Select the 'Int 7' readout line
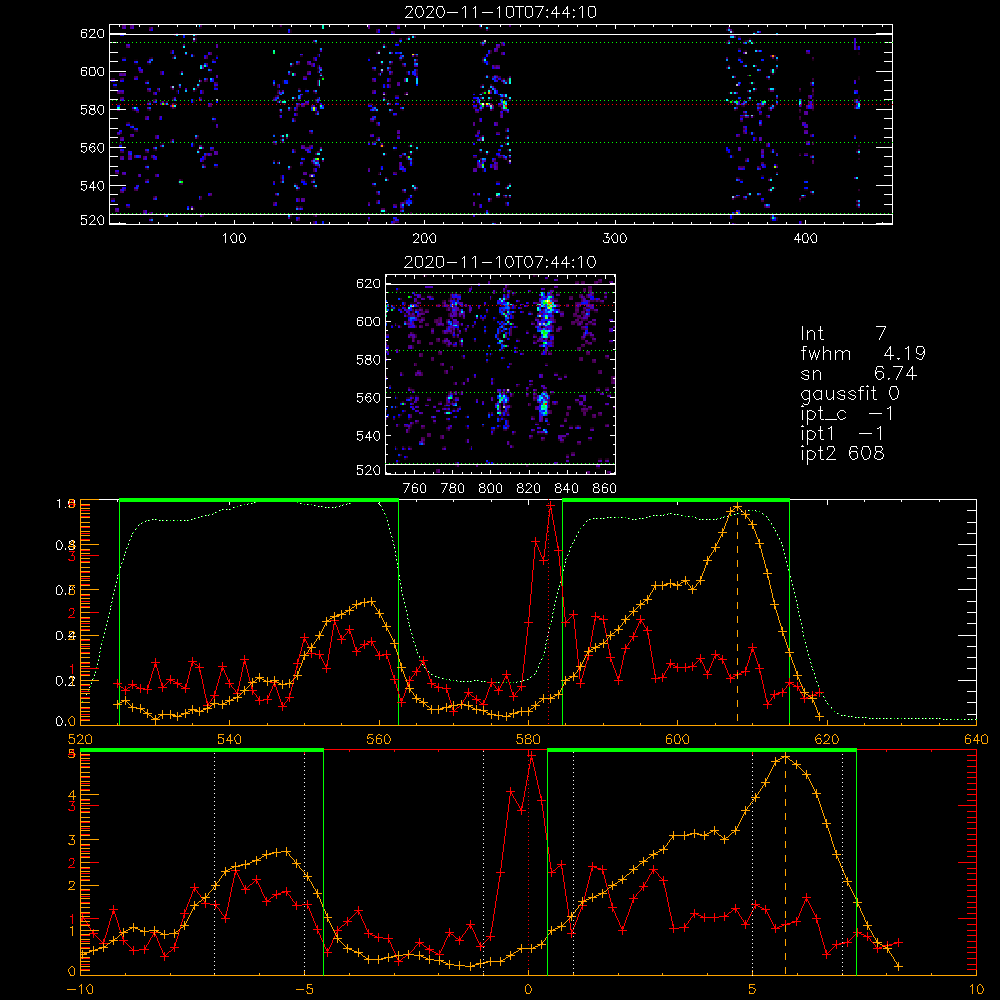 [x=843, y=334]
